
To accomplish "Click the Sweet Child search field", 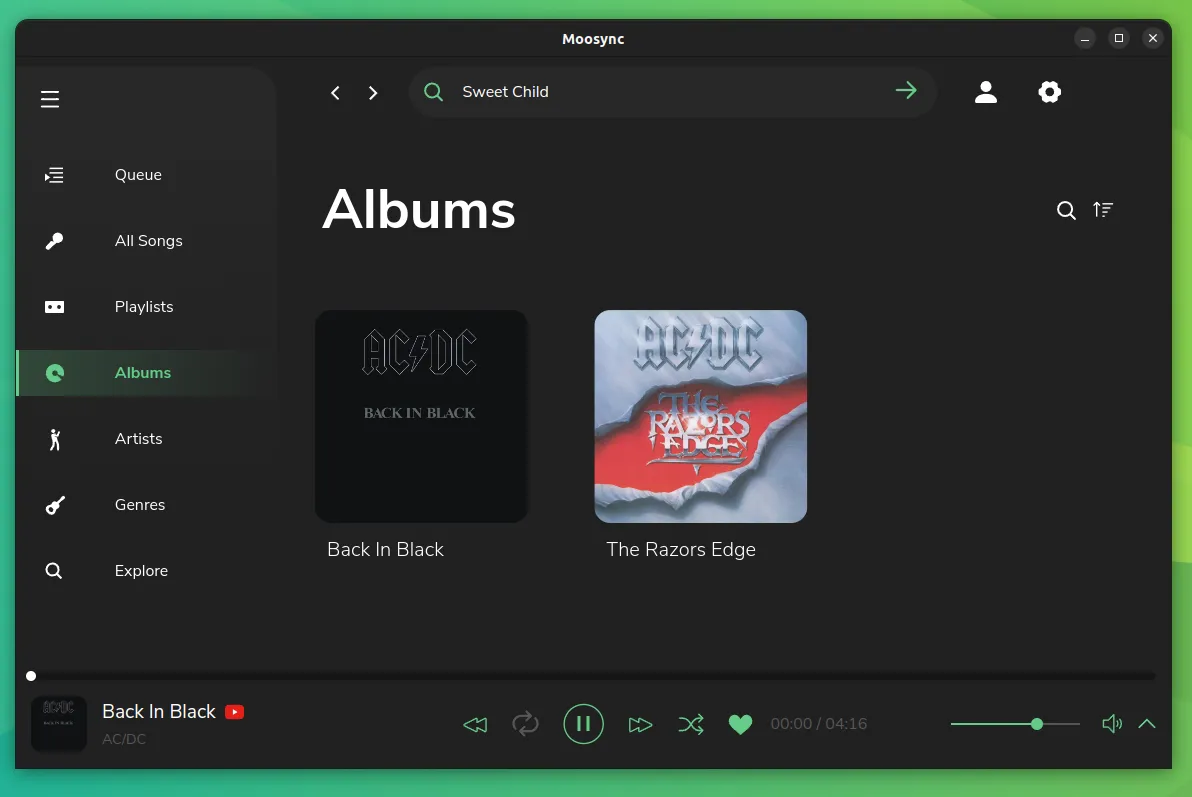I will (673, 92).
